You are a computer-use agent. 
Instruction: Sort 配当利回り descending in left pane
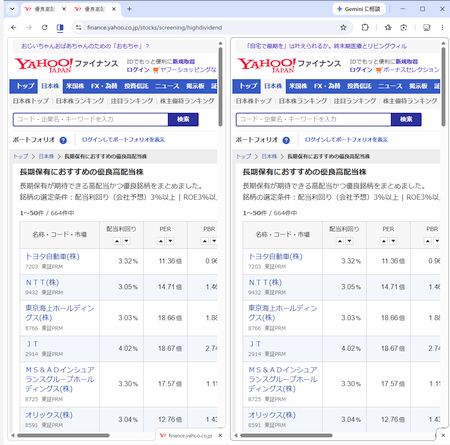[x=126, y=241]
